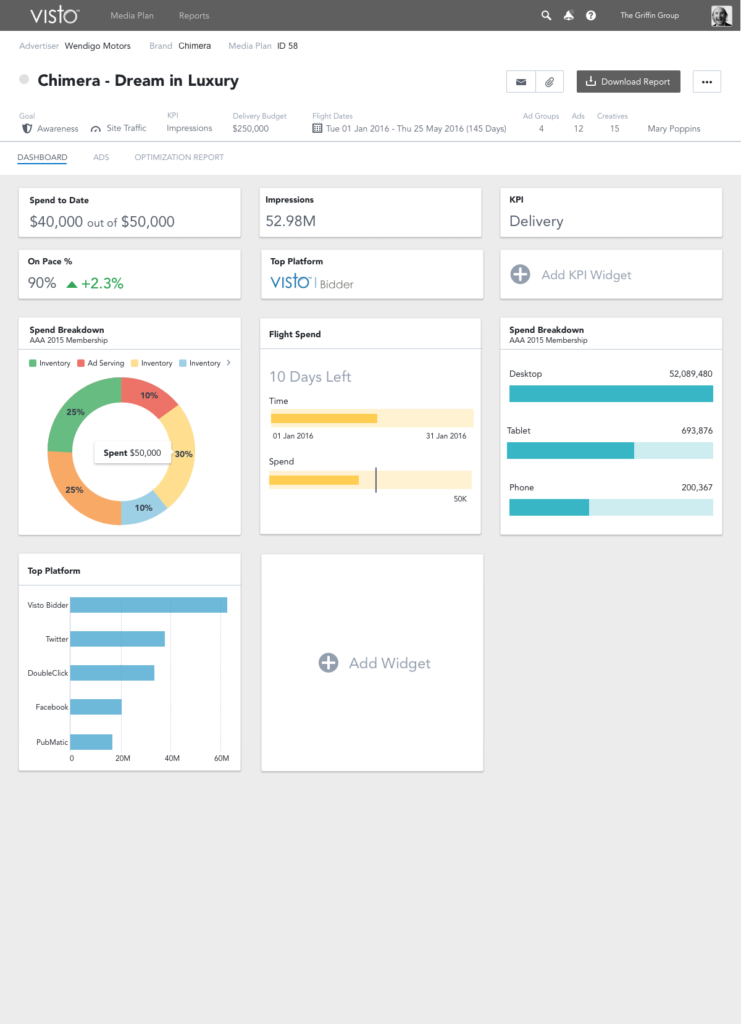Viewport: 741px width, 1024px height.
Task: Click the Phone 200,367 value
Action: click(697, 488)
